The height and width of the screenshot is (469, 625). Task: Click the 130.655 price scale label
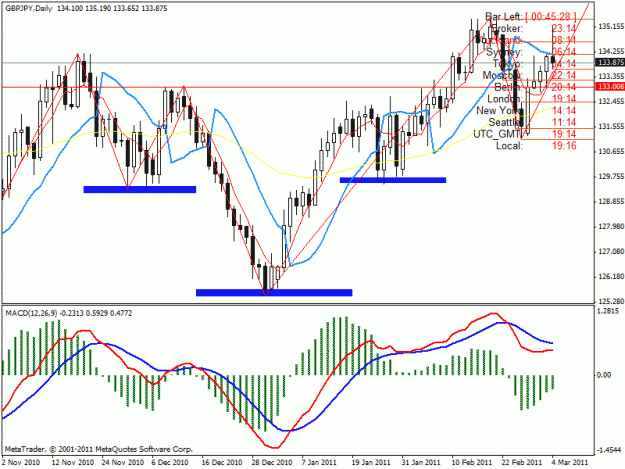610,151
